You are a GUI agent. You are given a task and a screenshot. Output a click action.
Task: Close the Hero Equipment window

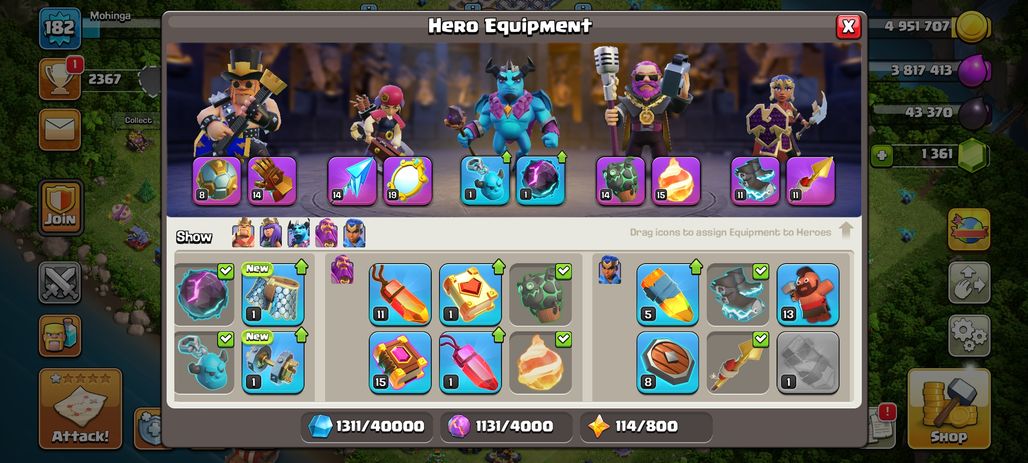click(848, 26)
